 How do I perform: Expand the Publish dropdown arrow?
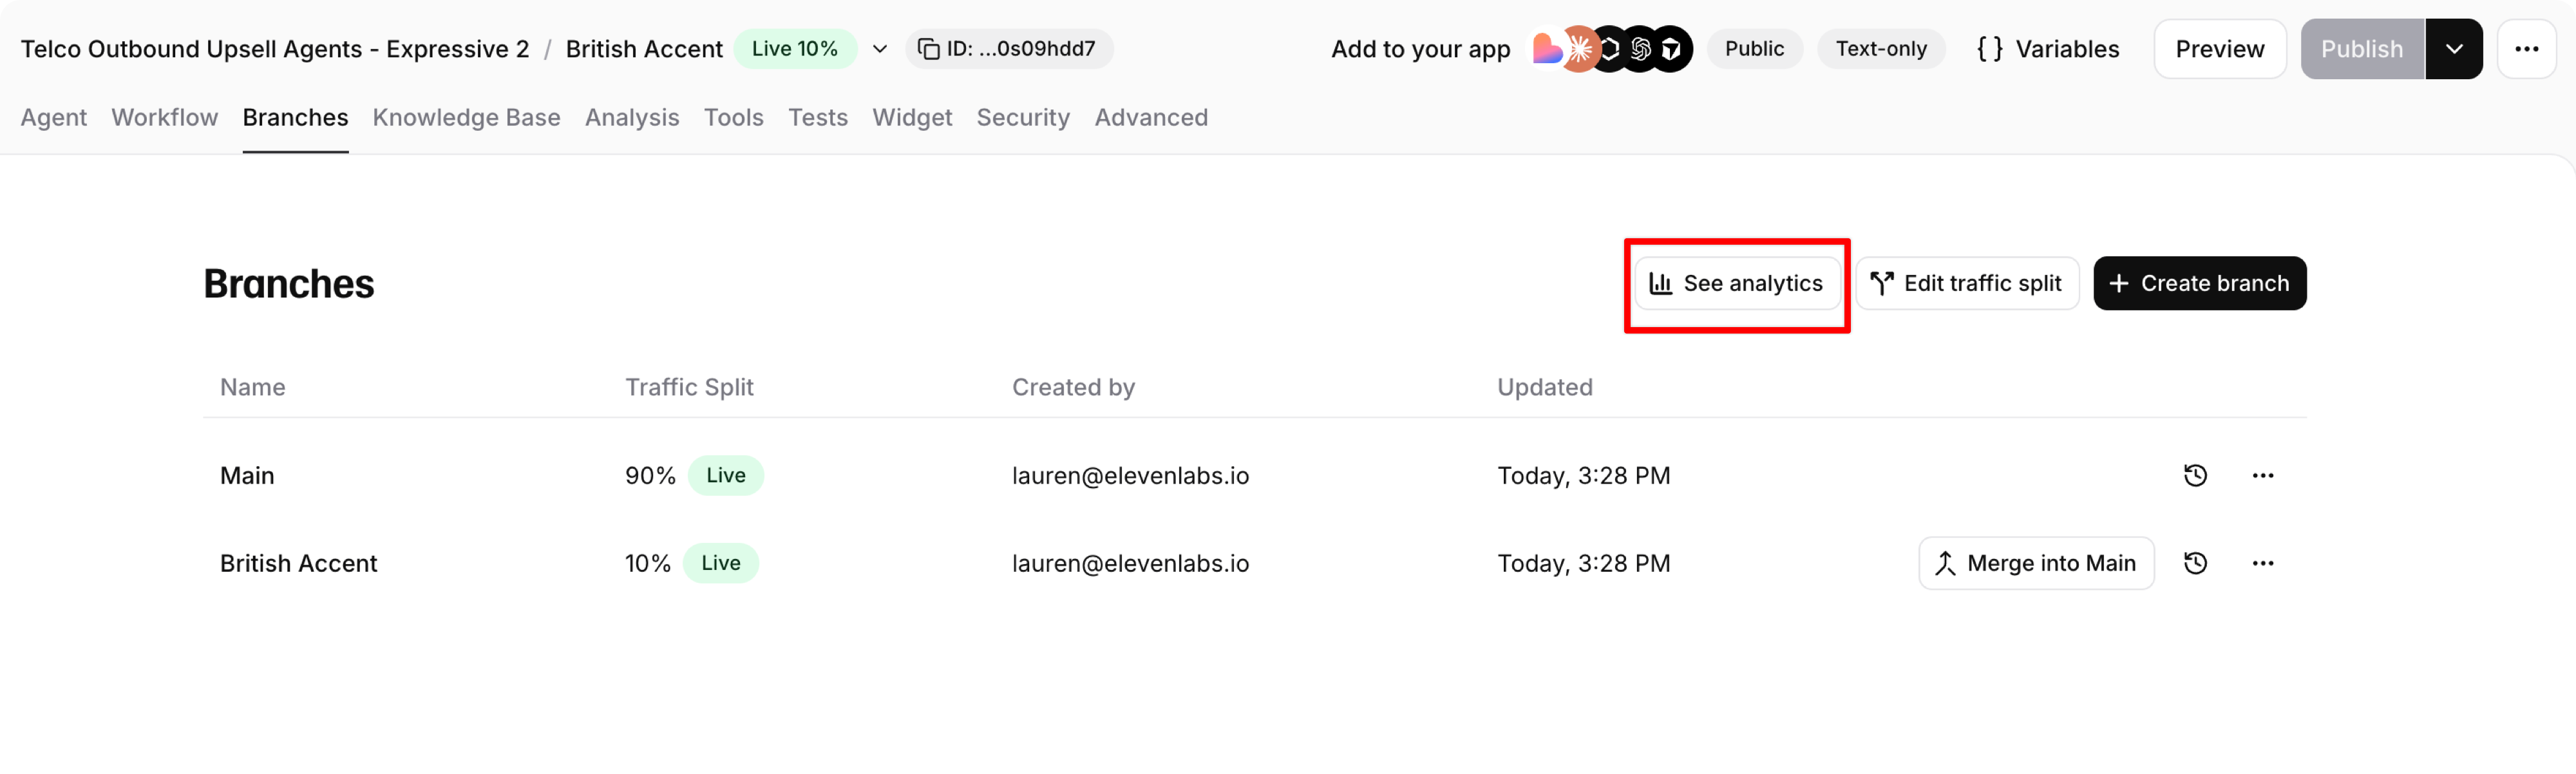[2453, 49]
